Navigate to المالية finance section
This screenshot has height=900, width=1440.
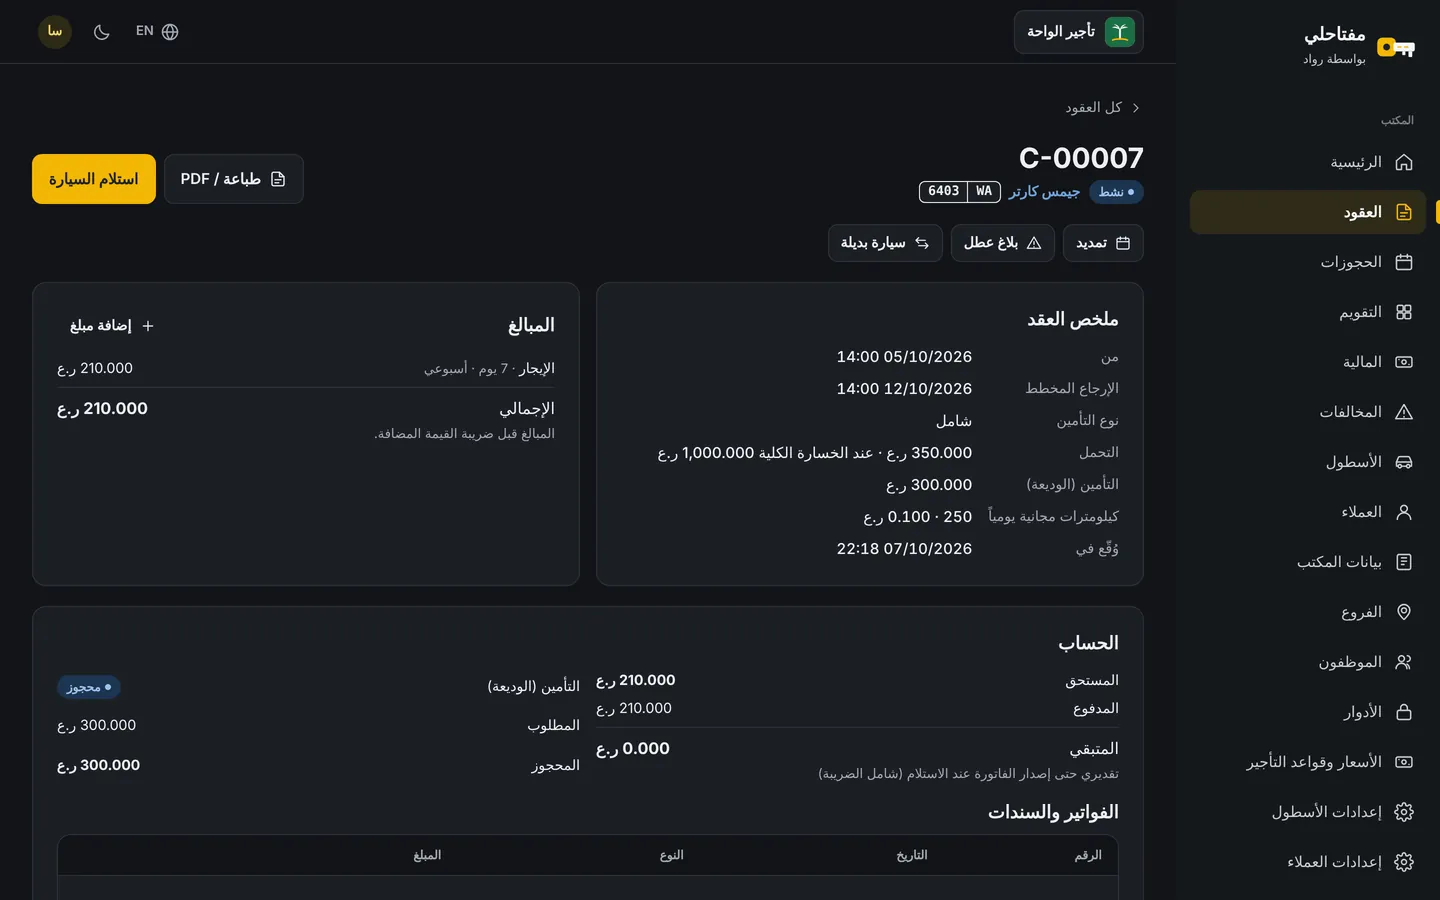point(1308,362)
